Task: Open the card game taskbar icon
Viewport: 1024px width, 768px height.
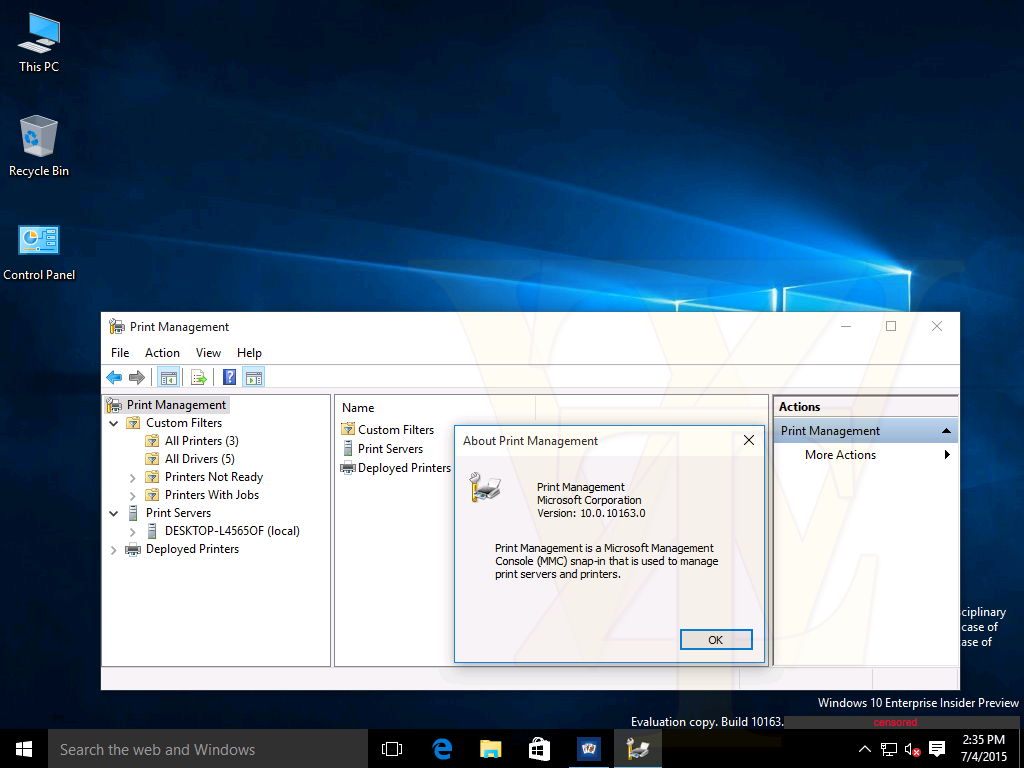Action: coord(588,748)
